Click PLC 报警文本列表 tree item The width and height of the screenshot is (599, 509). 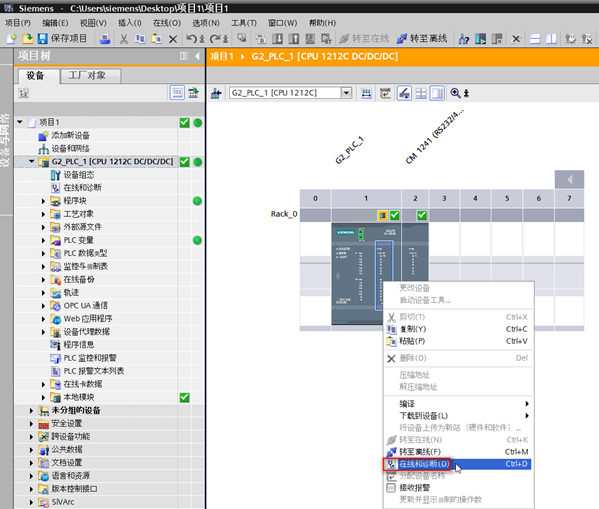point(94,371)
